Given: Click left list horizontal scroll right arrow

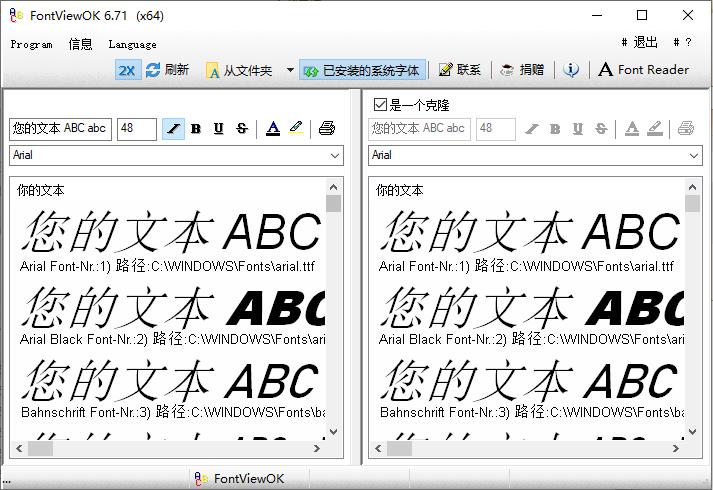Looking at the screenshot, I should [316, 449].
